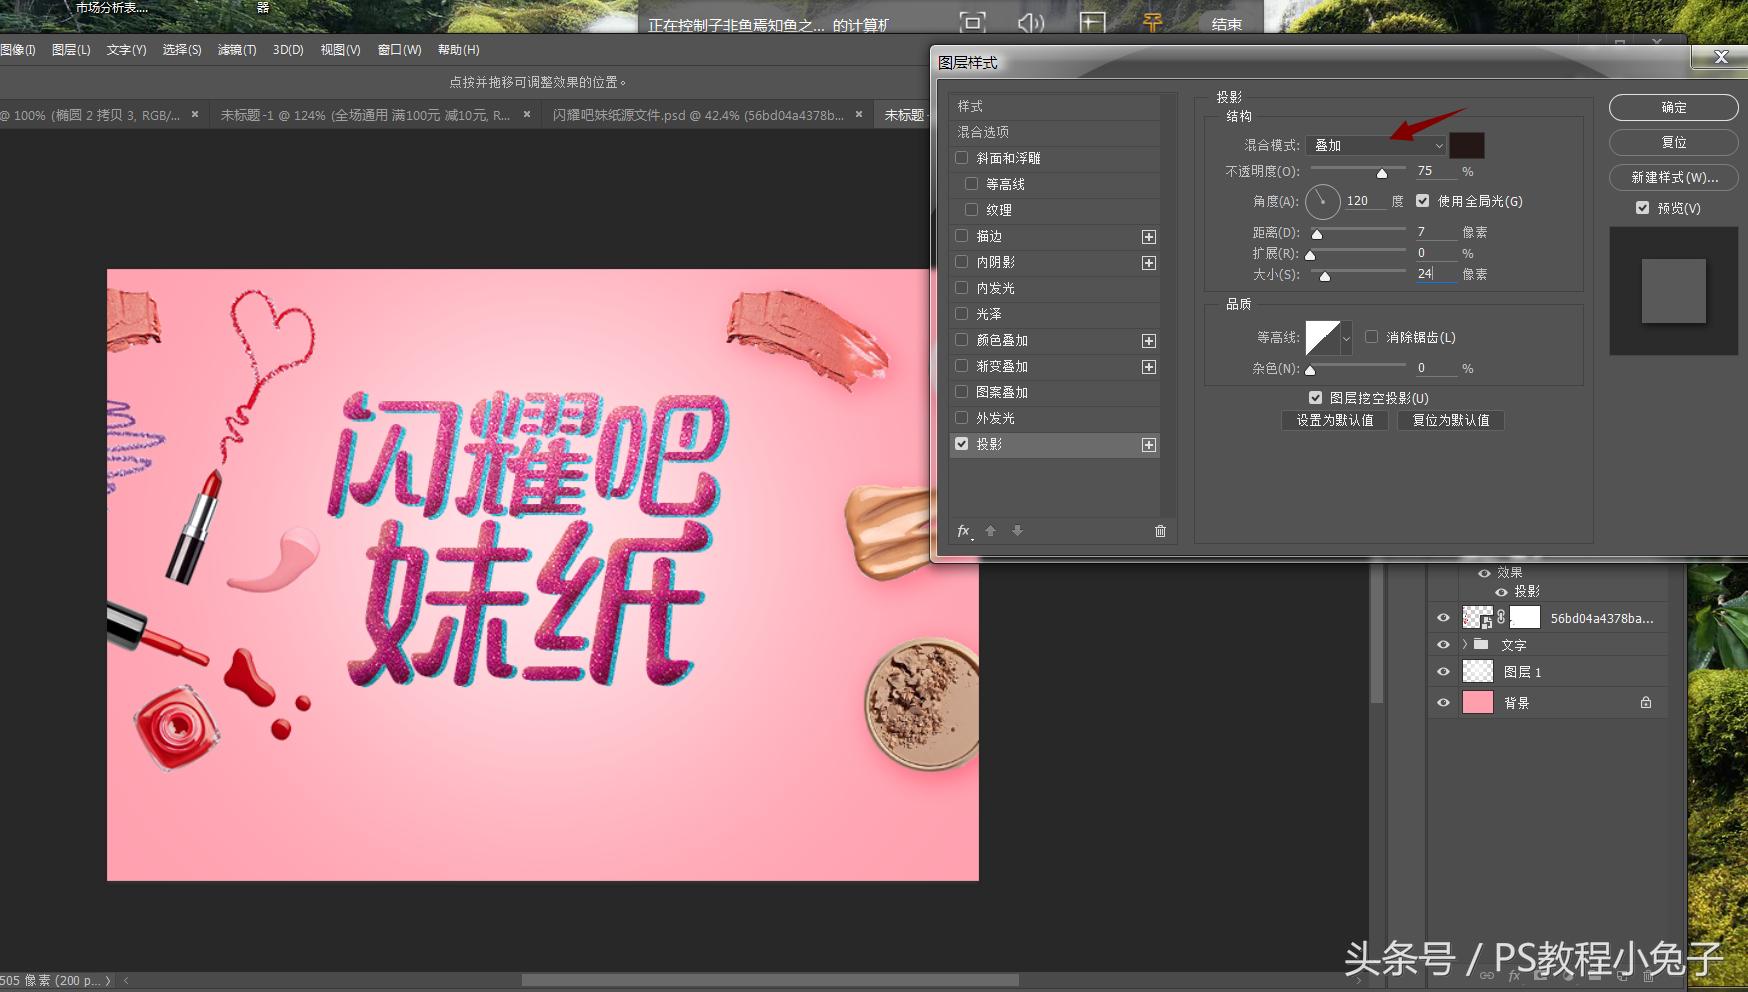Click the 确定 button to confirm
This screenshot has height=992, width=1748.
1672,107
